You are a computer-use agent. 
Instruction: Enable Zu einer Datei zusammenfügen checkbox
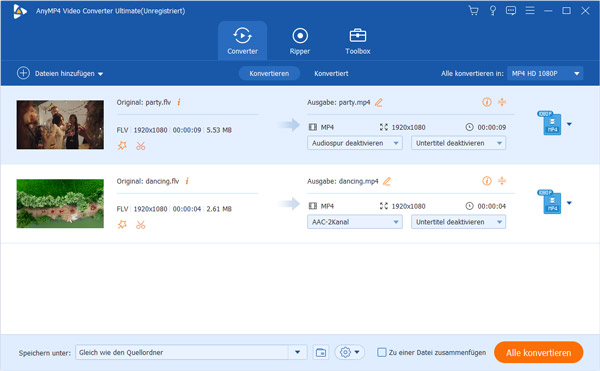(x=382, y=352)
